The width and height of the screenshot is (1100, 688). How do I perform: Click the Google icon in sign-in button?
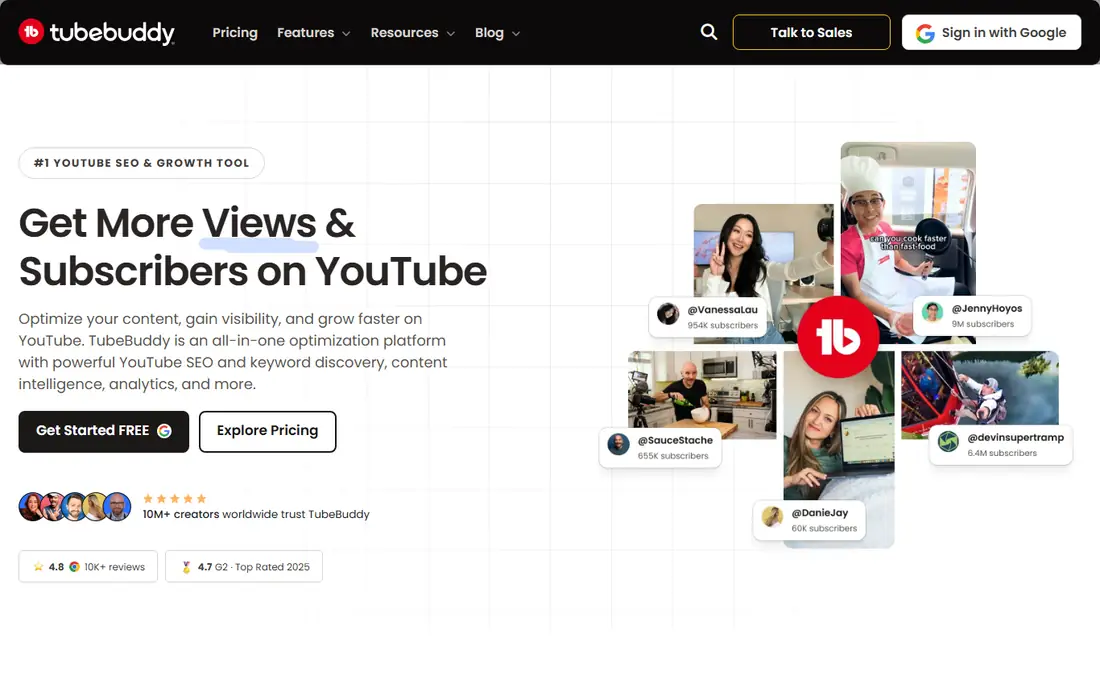coord(925,33)
